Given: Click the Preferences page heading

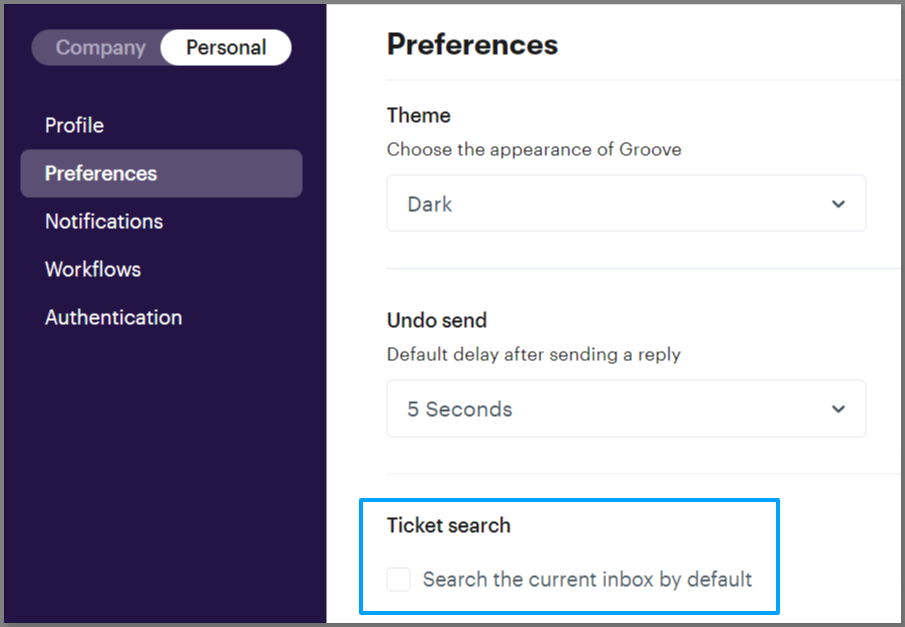Looking at the screenshot, I should pyautogui.click(x=472, y=44).
